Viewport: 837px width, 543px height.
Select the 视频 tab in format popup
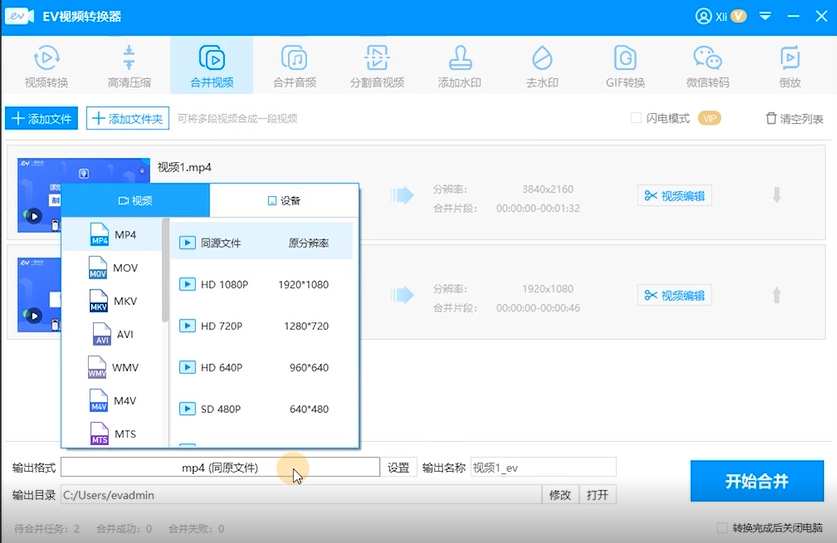pyautogui.click(x=136, y=200)
